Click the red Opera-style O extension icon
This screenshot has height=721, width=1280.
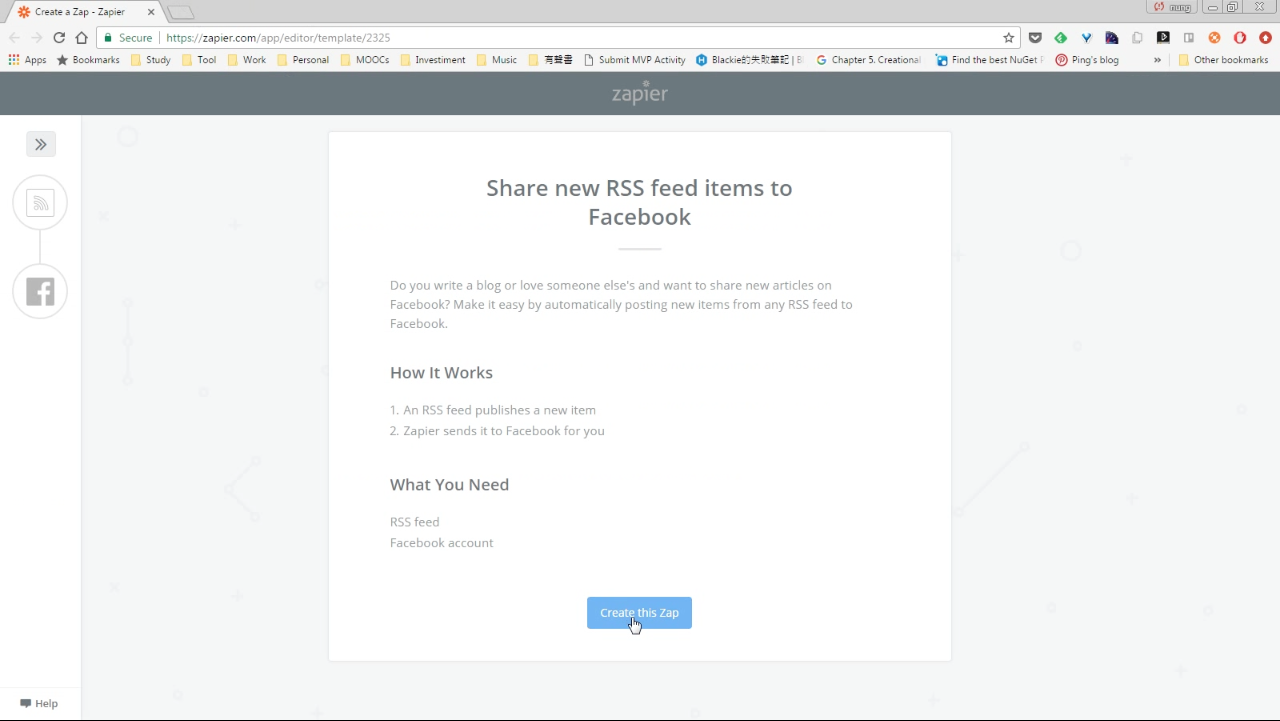pyautogui.click(x=1240, y=37)
